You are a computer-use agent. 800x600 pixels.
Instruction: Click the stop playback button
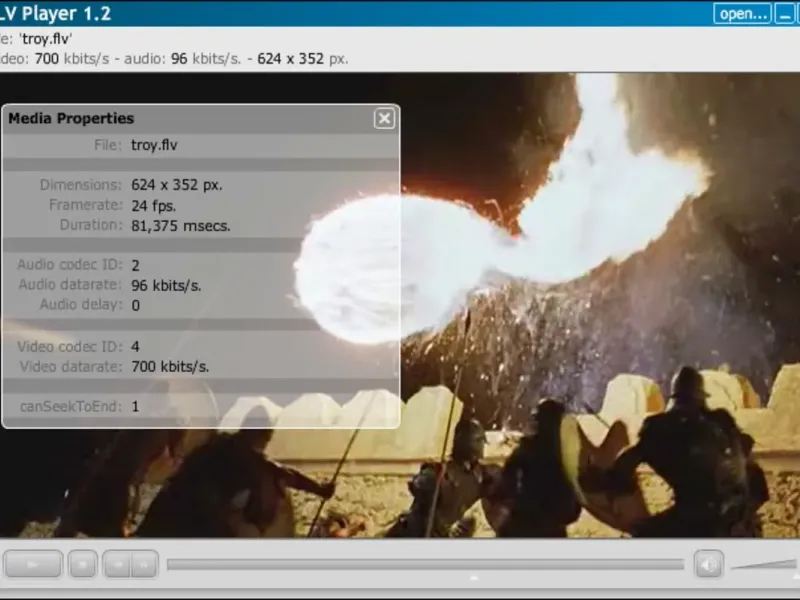(83, 564)
